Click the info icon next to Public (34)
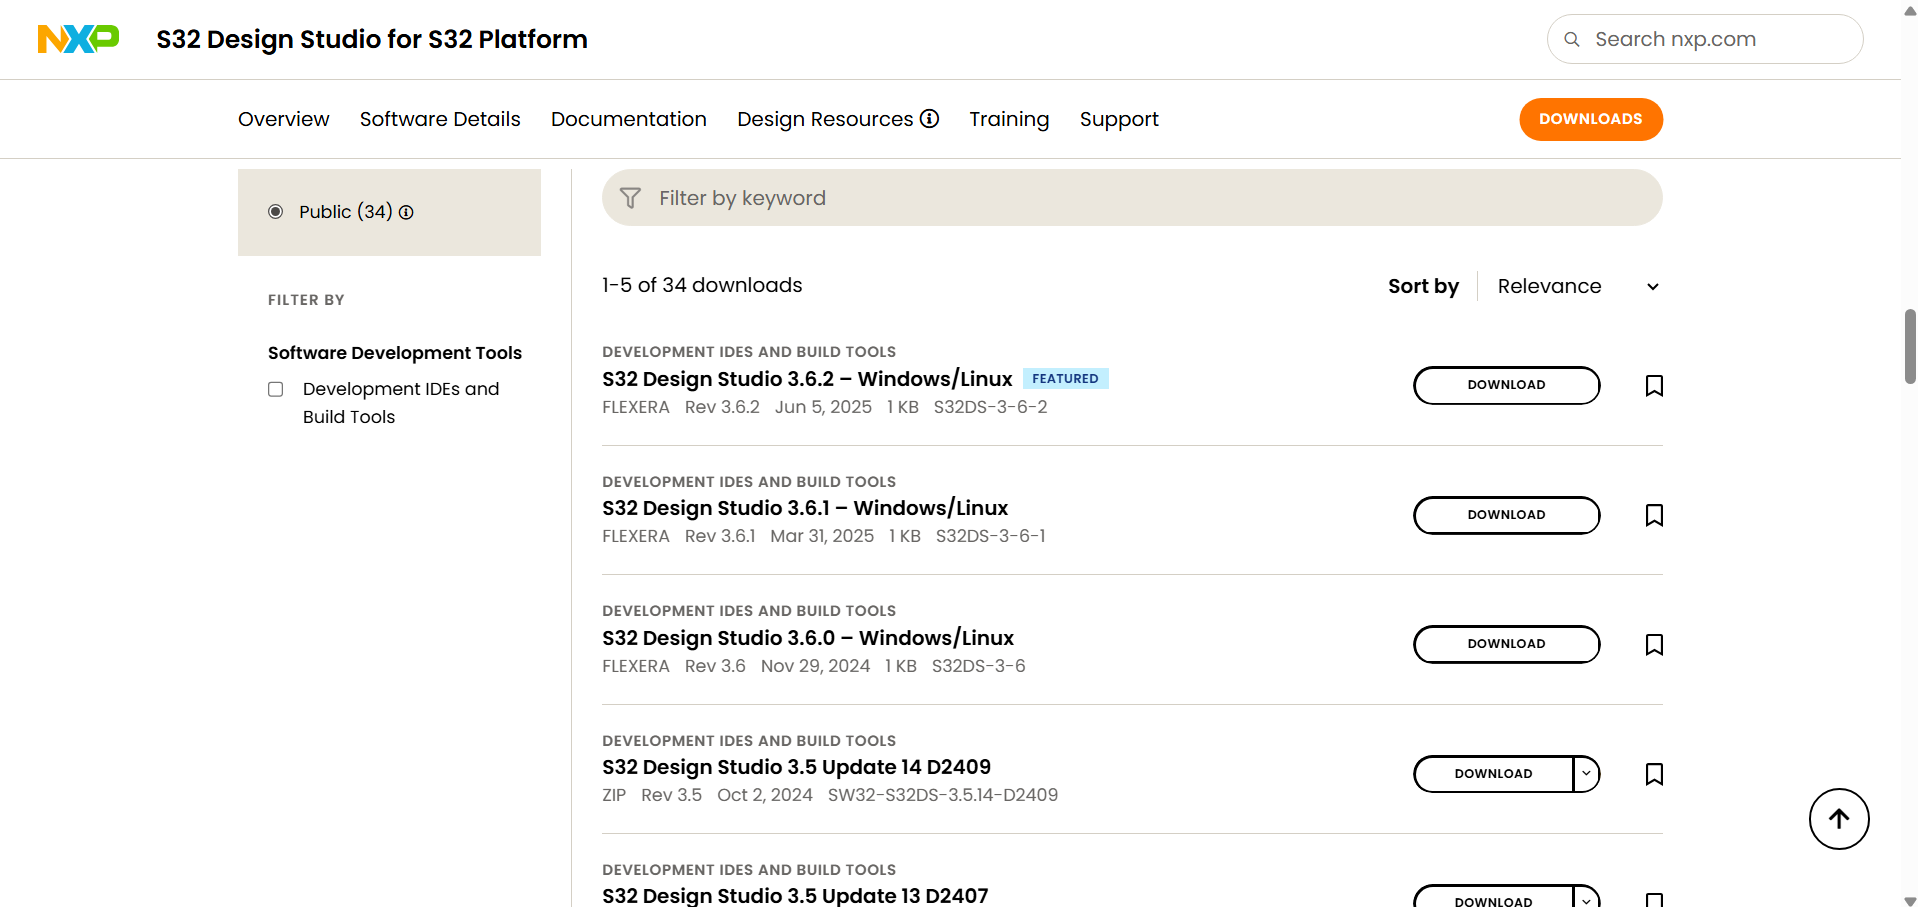 point(406,212)
